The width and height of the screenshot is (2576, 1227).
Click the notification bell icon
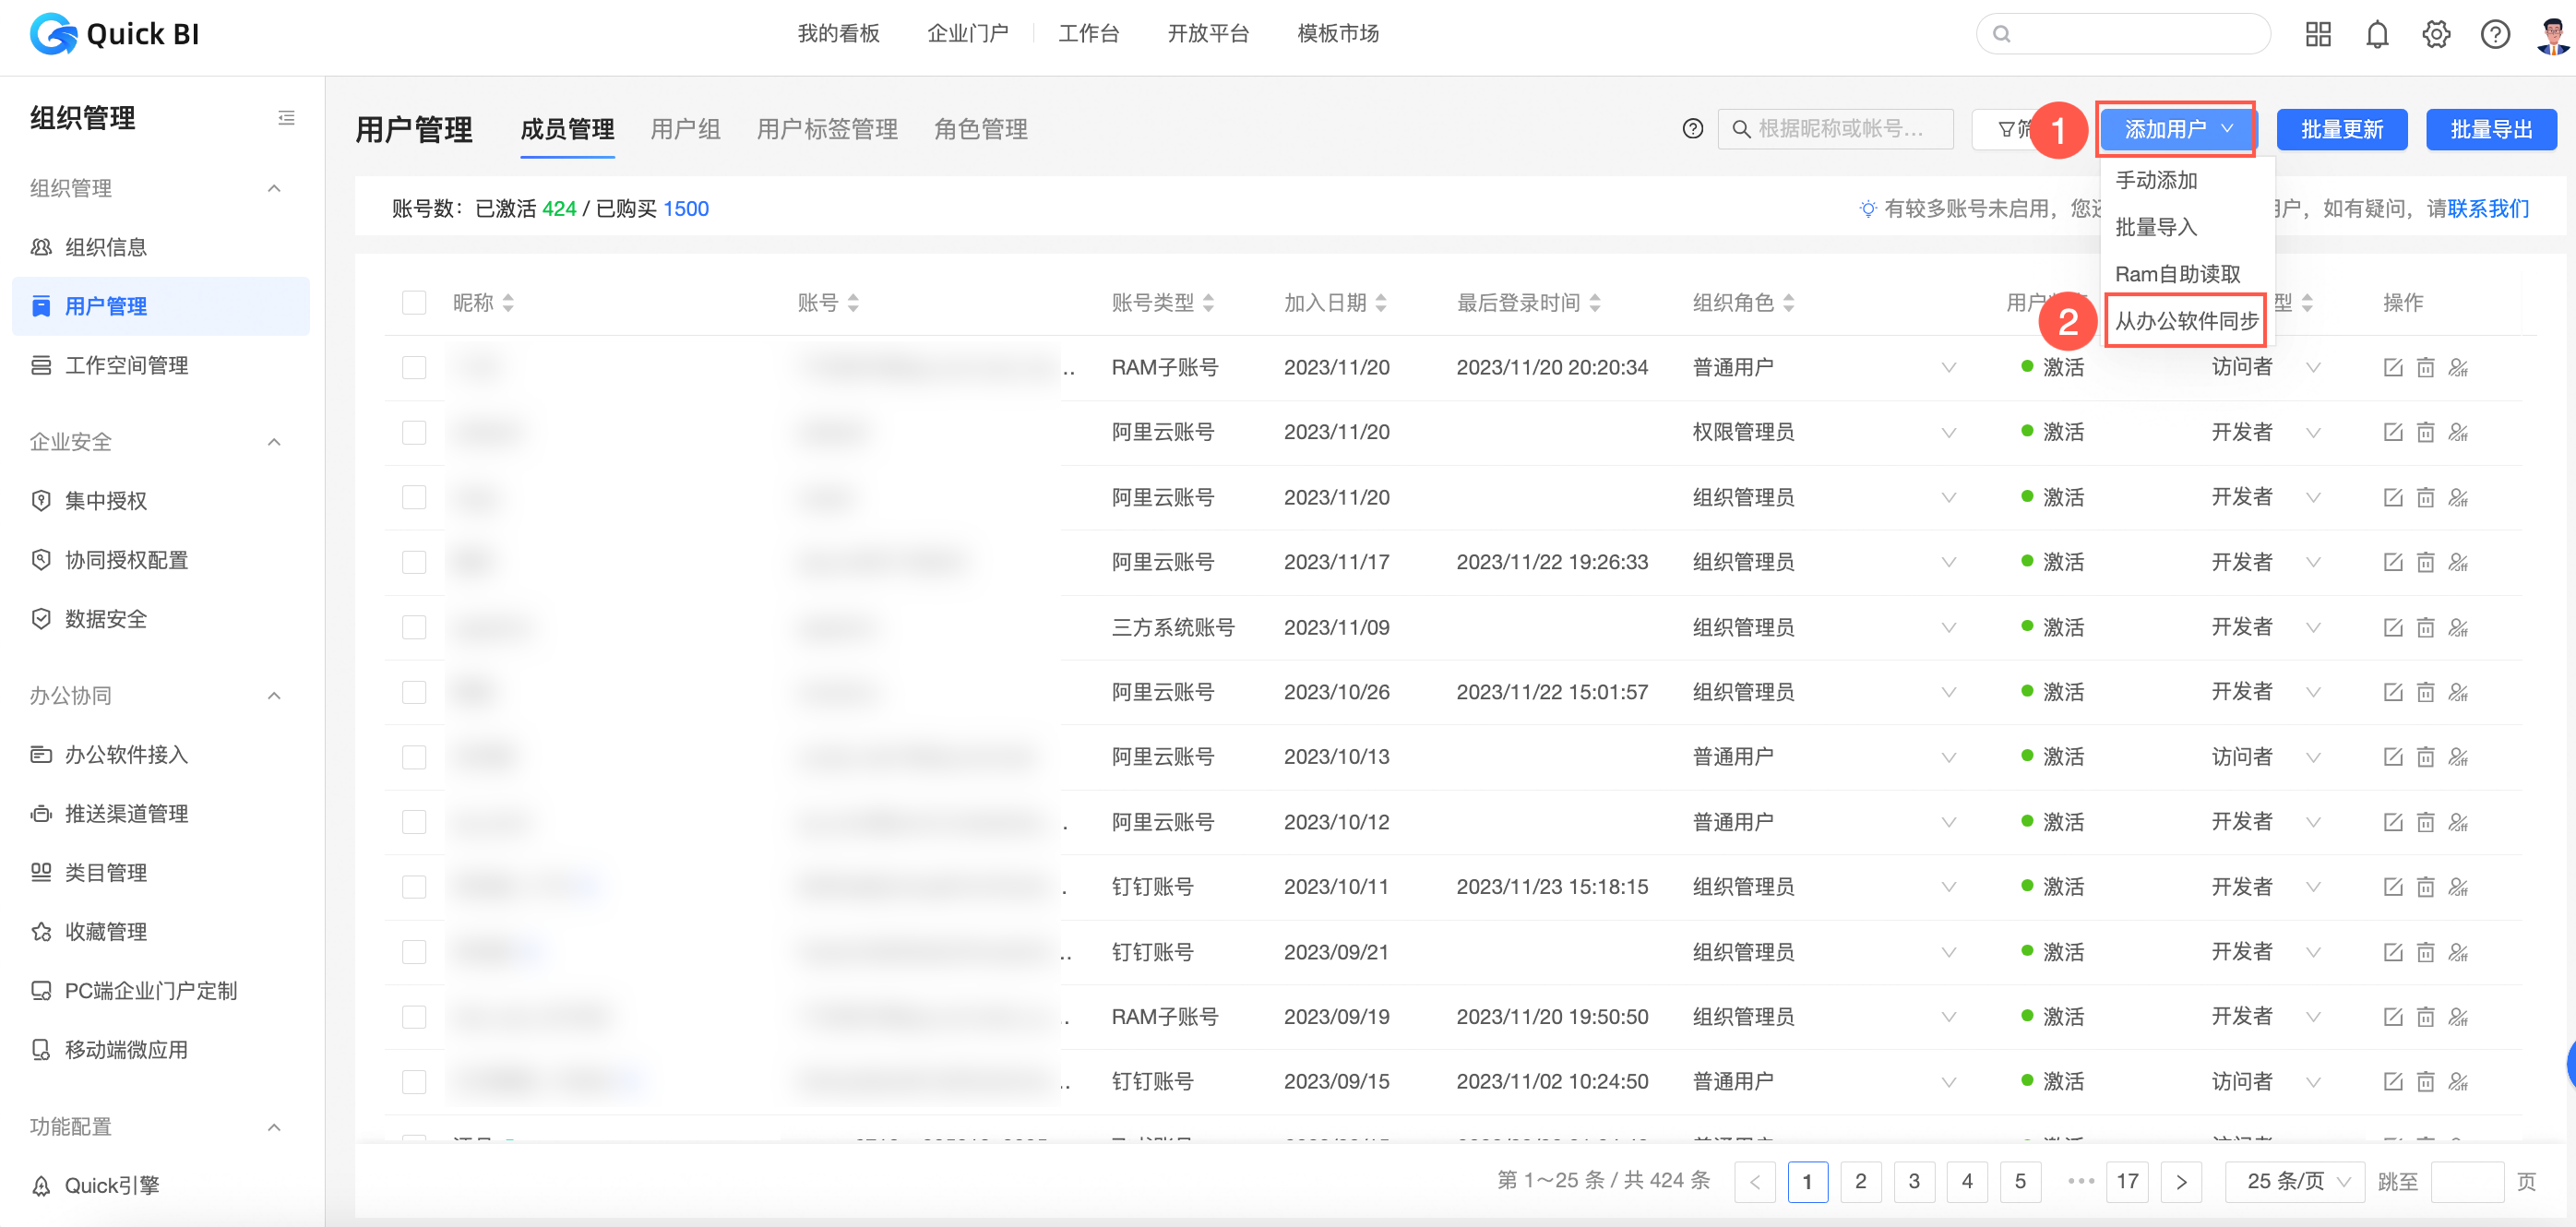[2376, 35]
